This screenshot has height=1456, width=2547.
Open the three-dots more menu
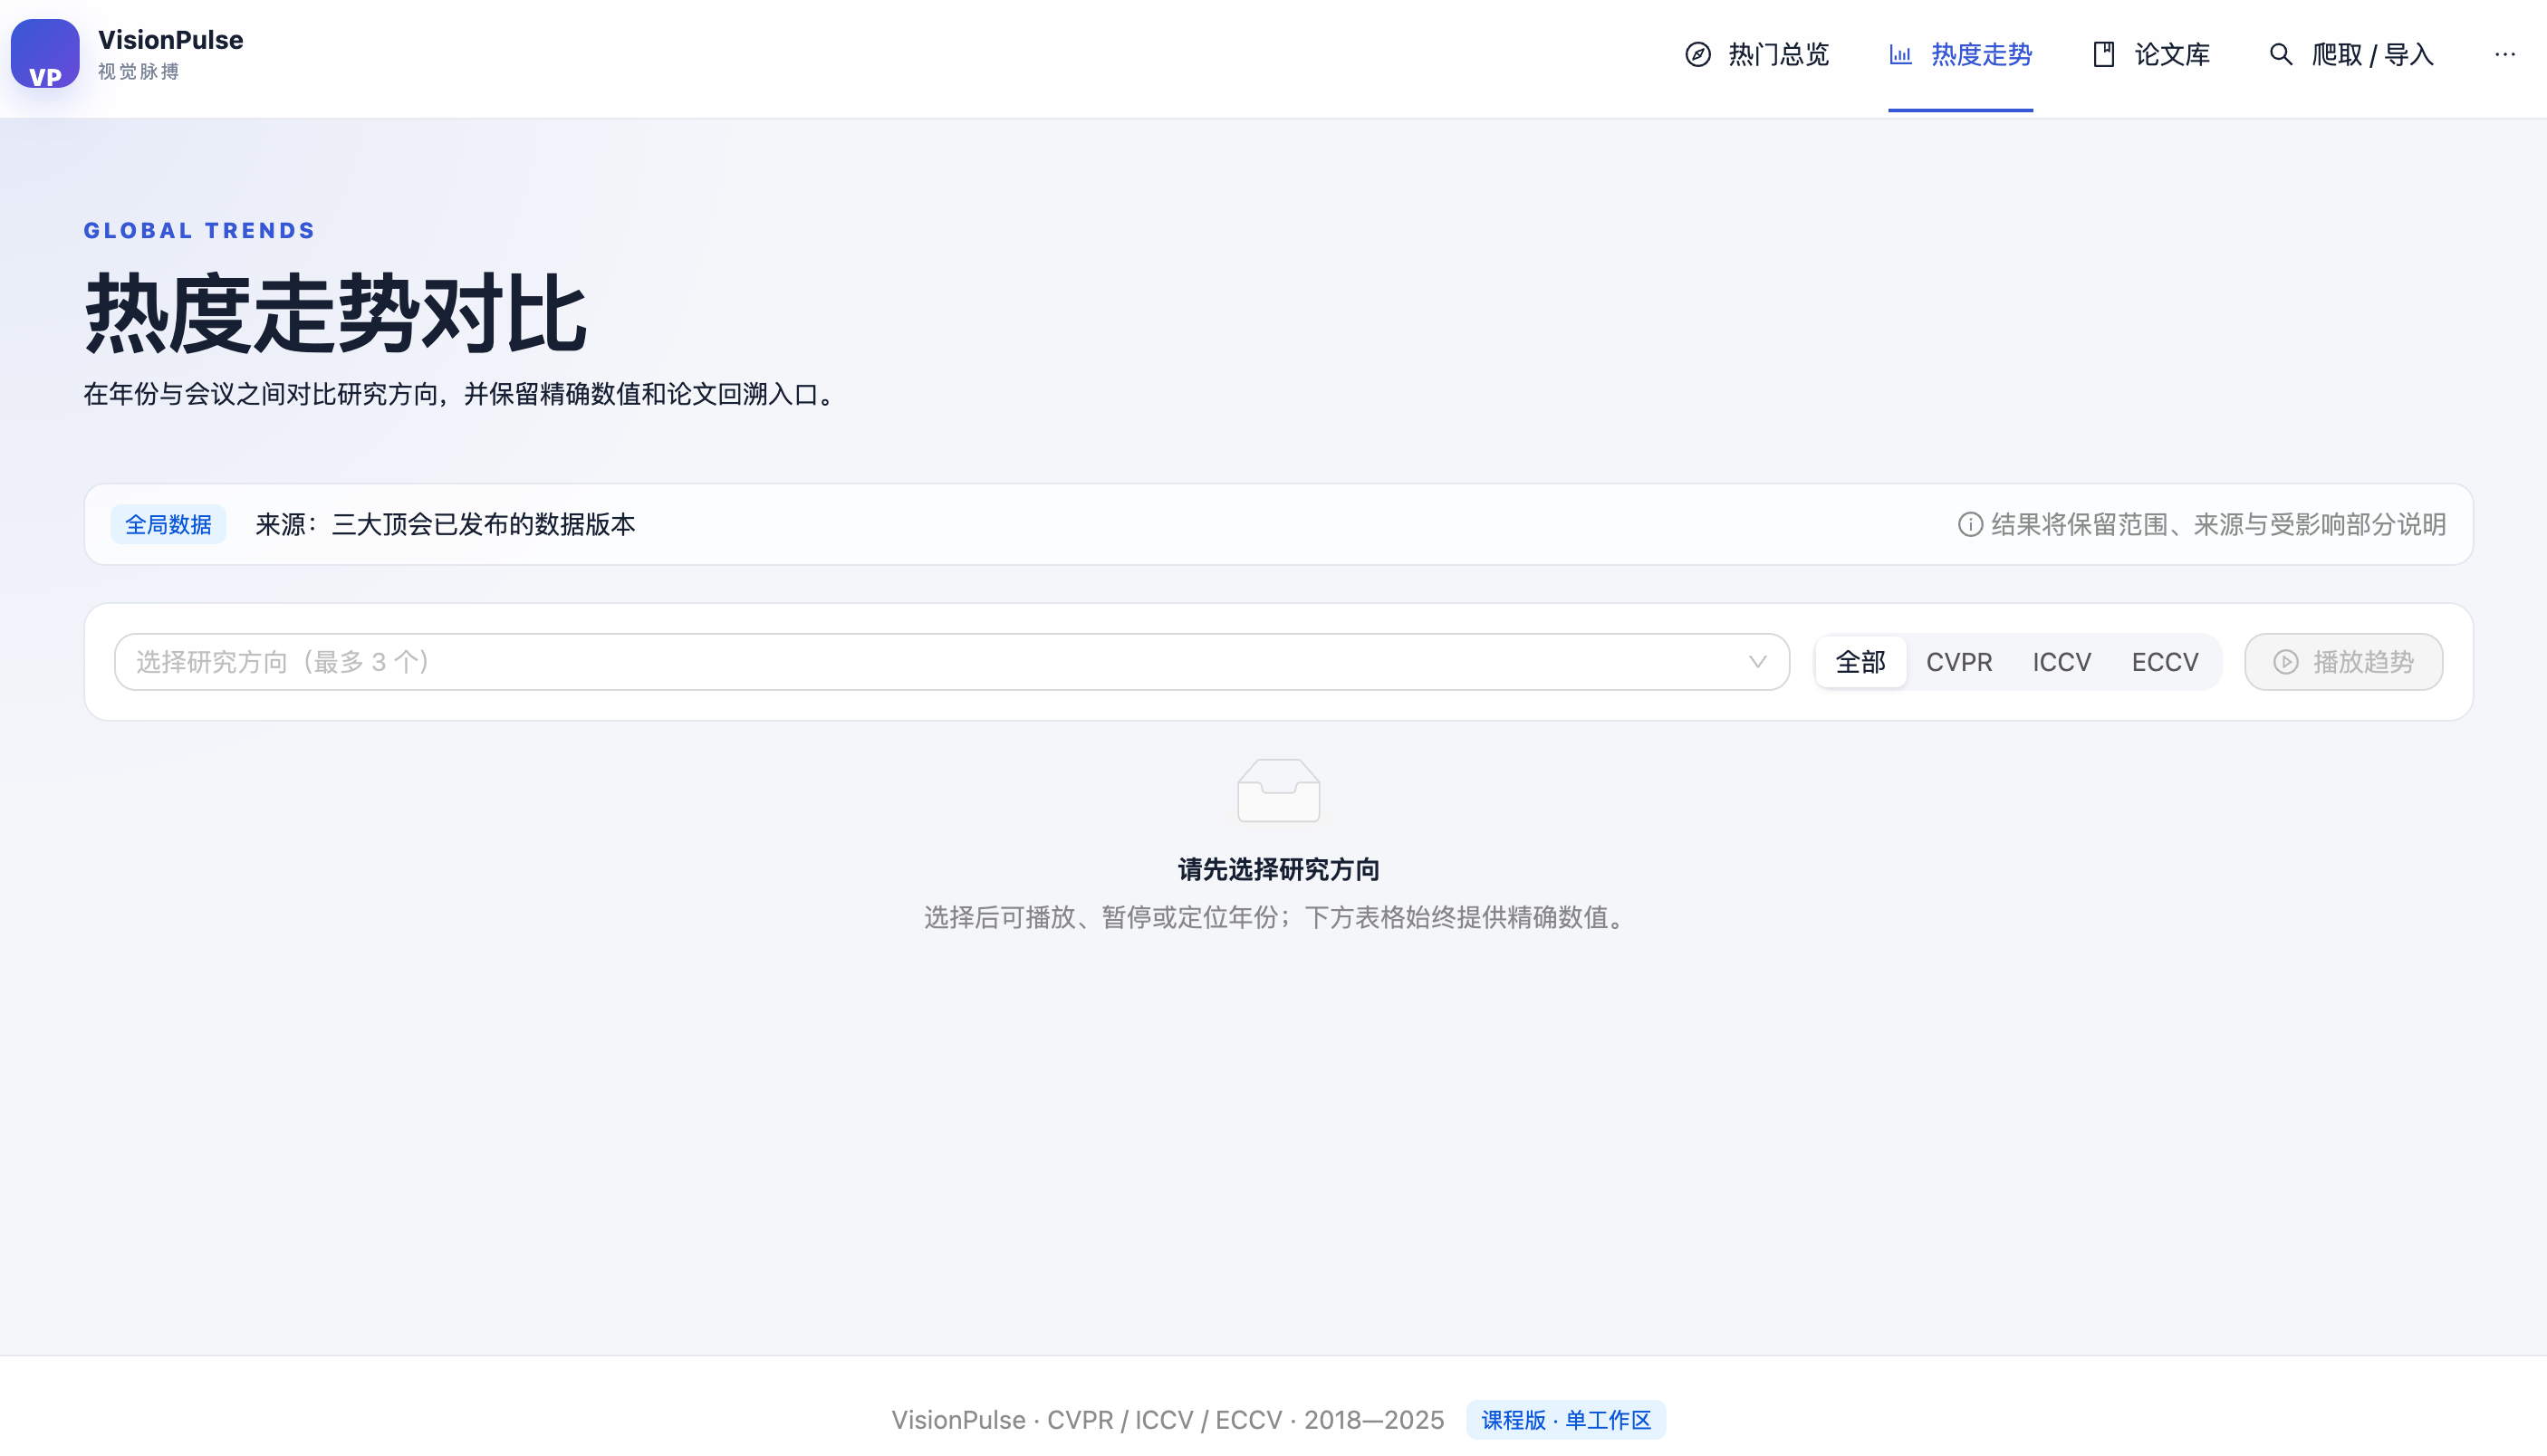[x=2504, y=54]
